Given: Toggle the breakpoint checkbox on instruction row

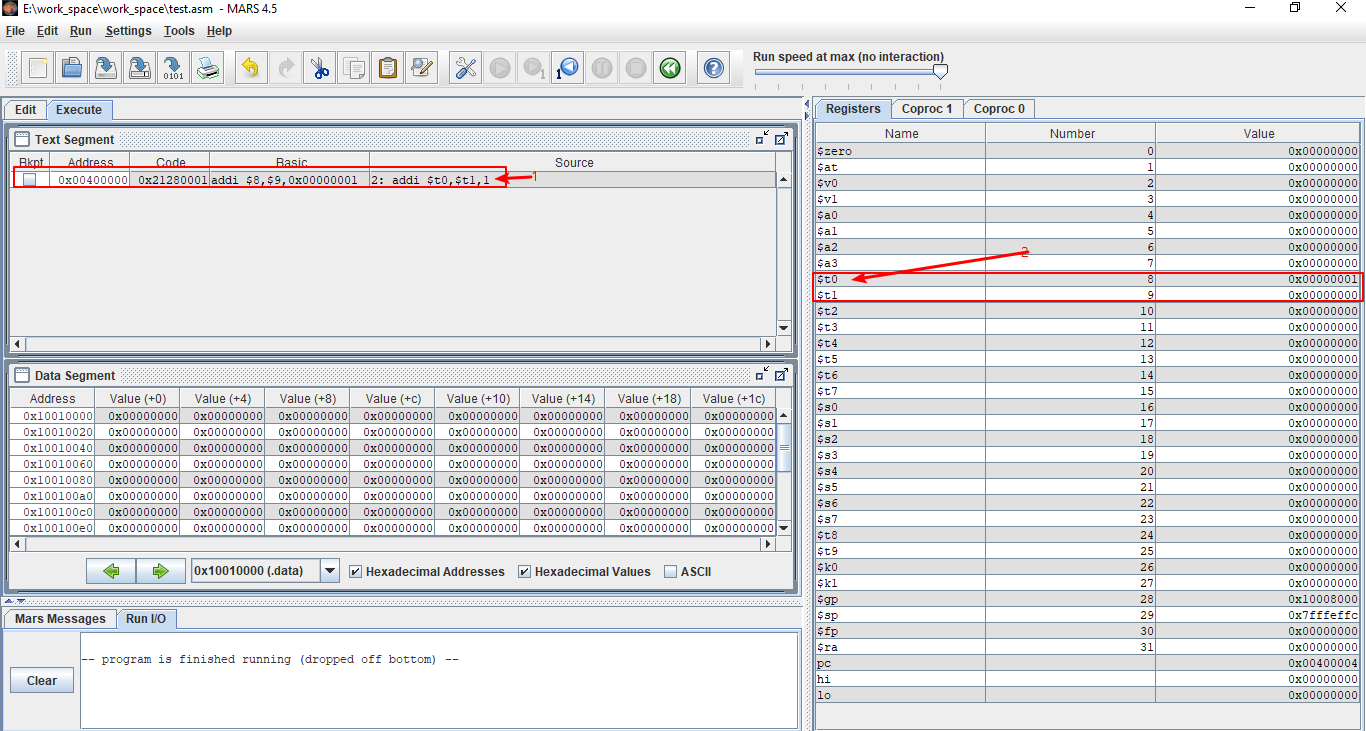Looking at the screenshot, I should [29, 180].
